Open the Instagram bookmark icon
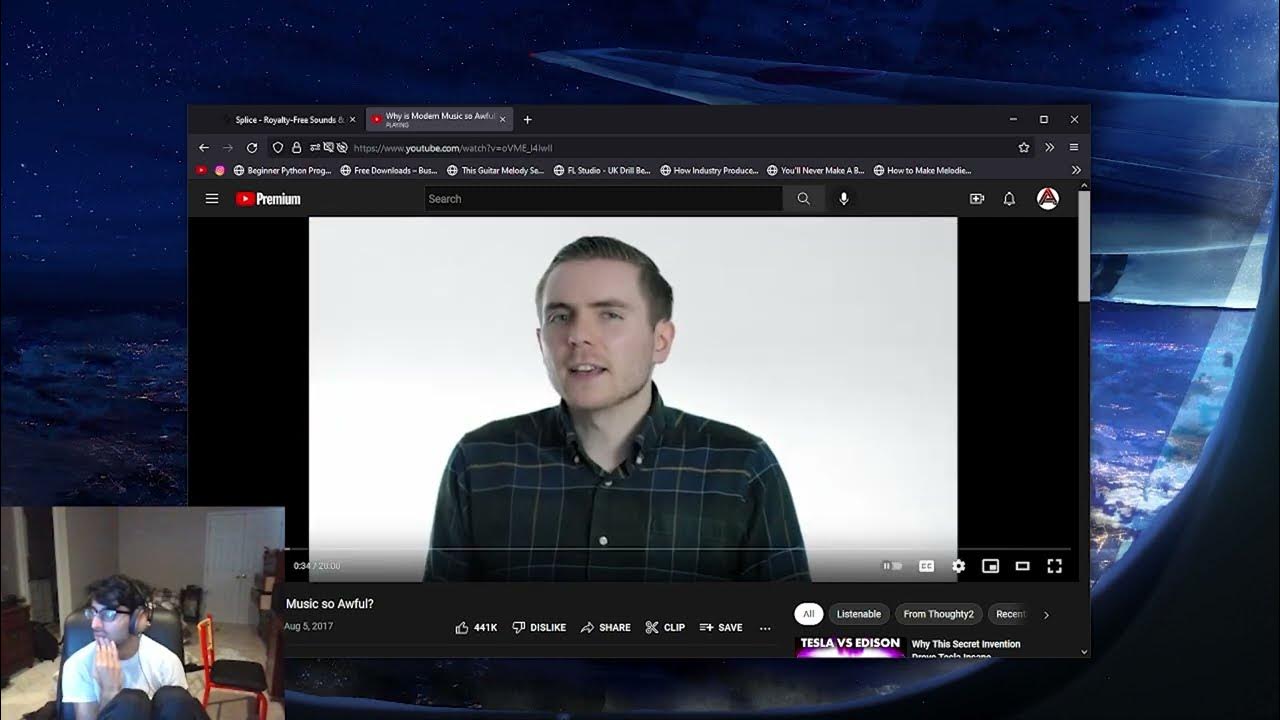 click(220, 170)
